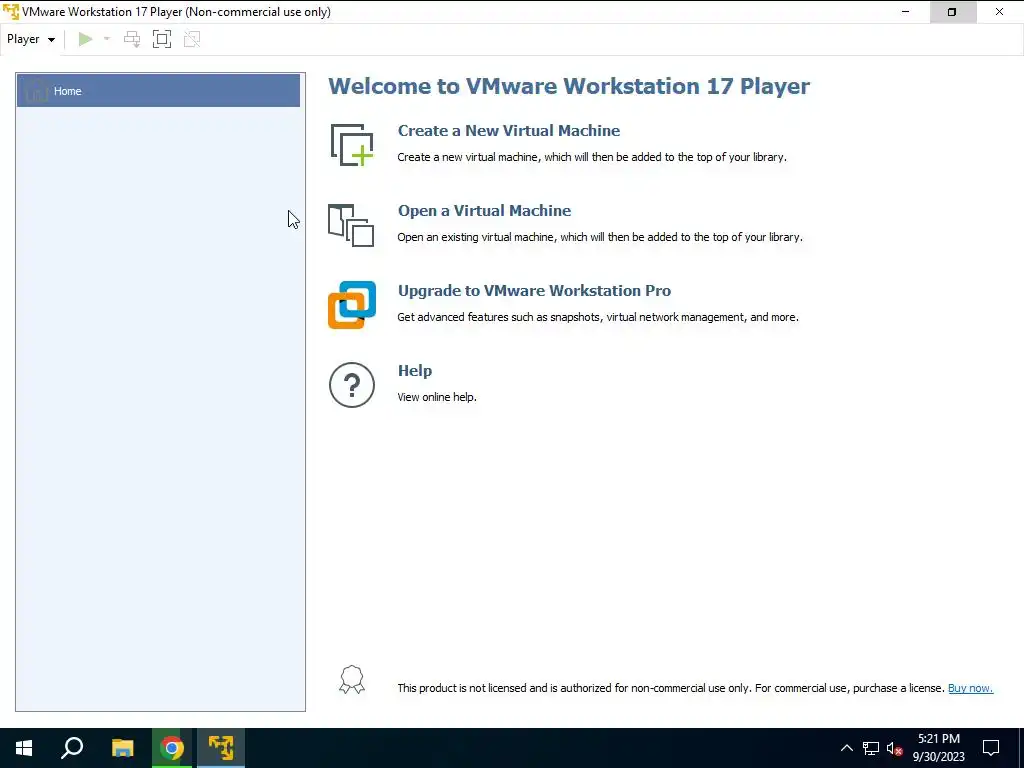Click 'View online help.' text
The image size is (1024, 768).
[x=437, y=397]
